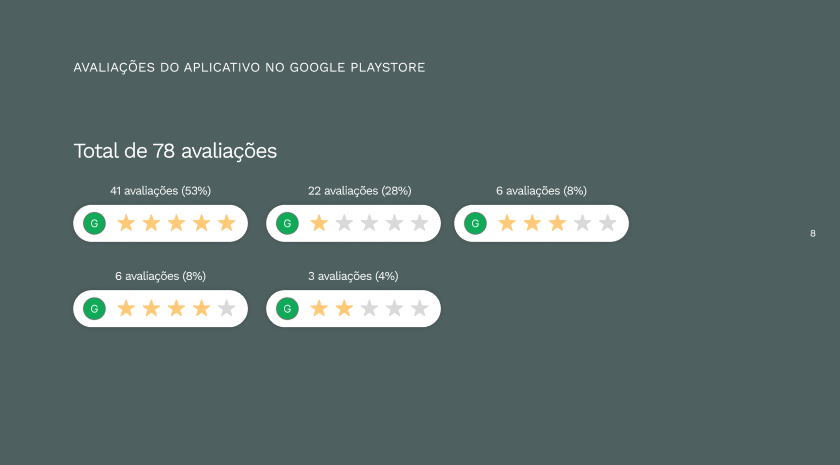Viewport: 840px width, 465px height.
Task: Select the "3 avaliações (4%)" label
Action: click(353, 275)
